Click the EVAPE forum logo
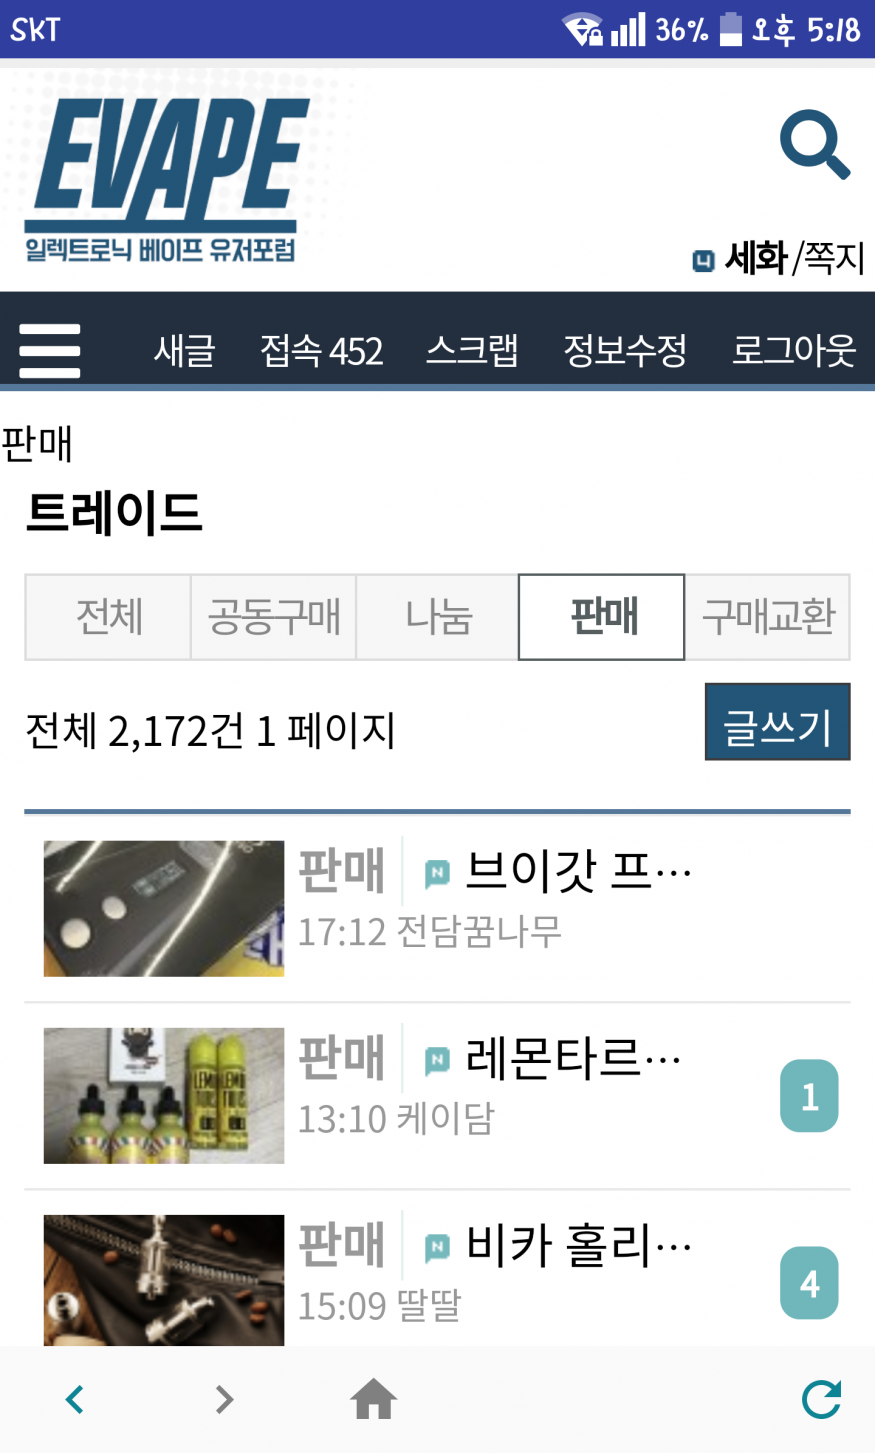Screen dimensions: 875x1453 point(165,180)
